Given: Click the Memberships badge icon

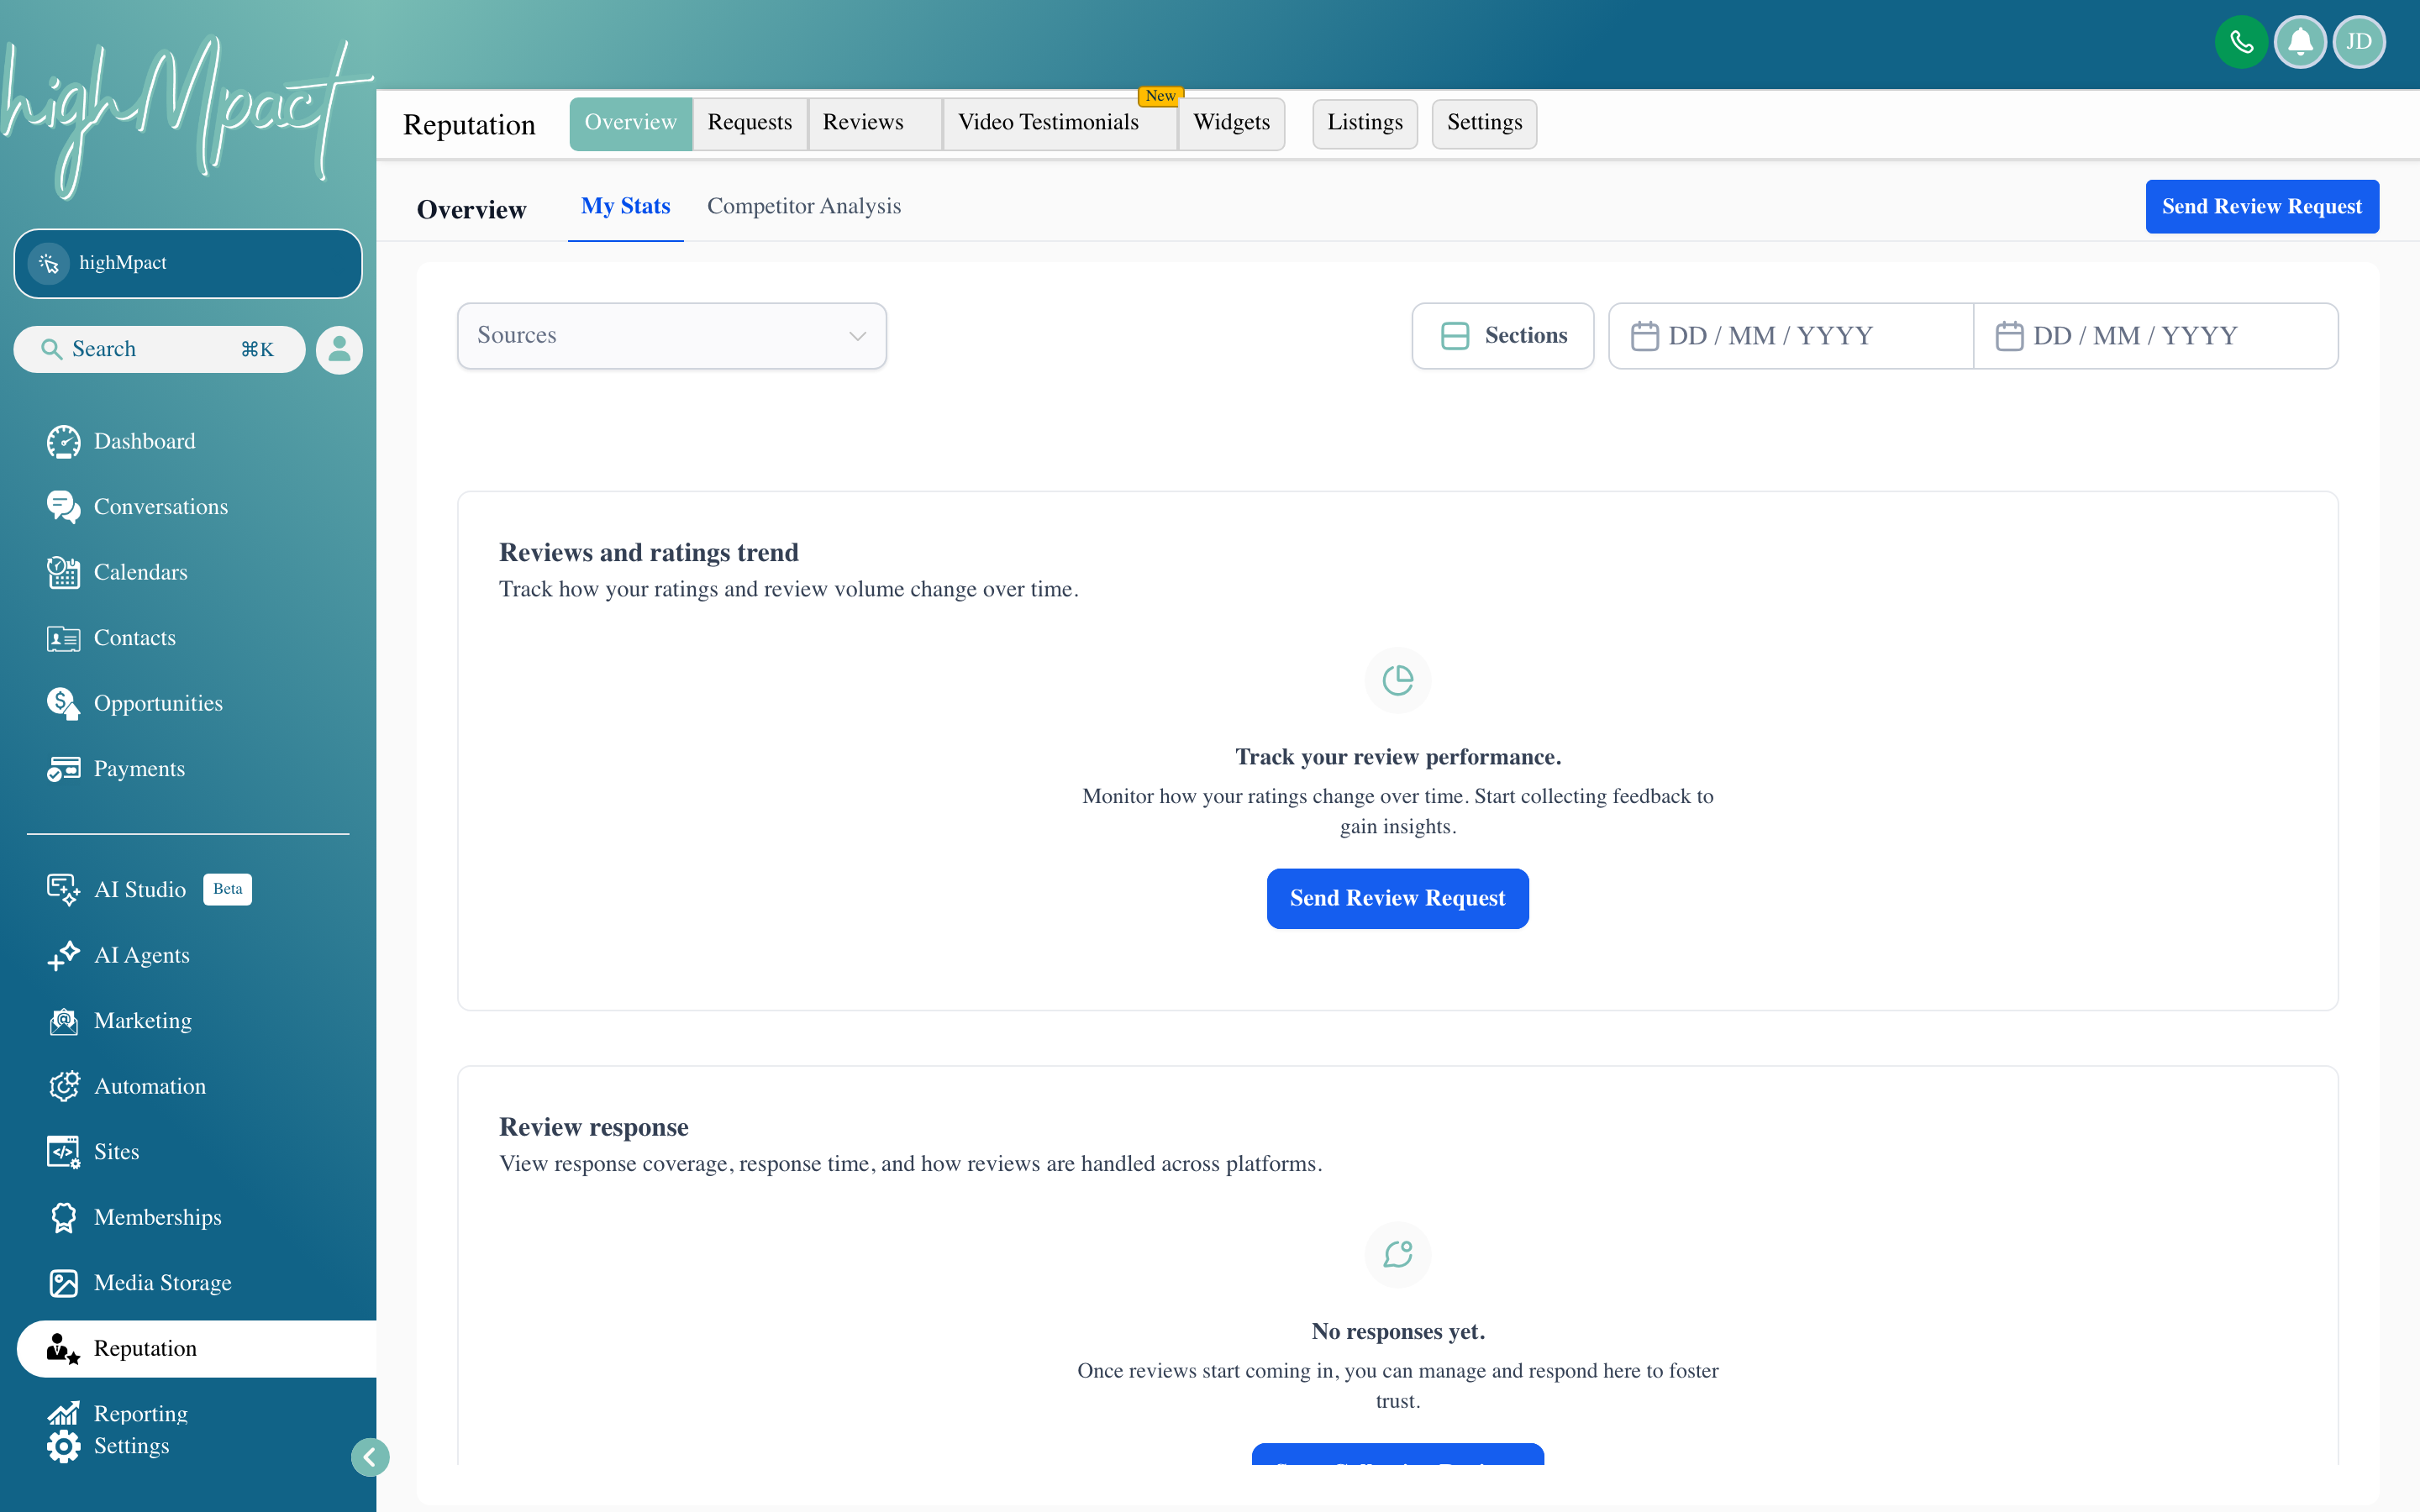Looking at the screenshot, I should pos(63,1217).
